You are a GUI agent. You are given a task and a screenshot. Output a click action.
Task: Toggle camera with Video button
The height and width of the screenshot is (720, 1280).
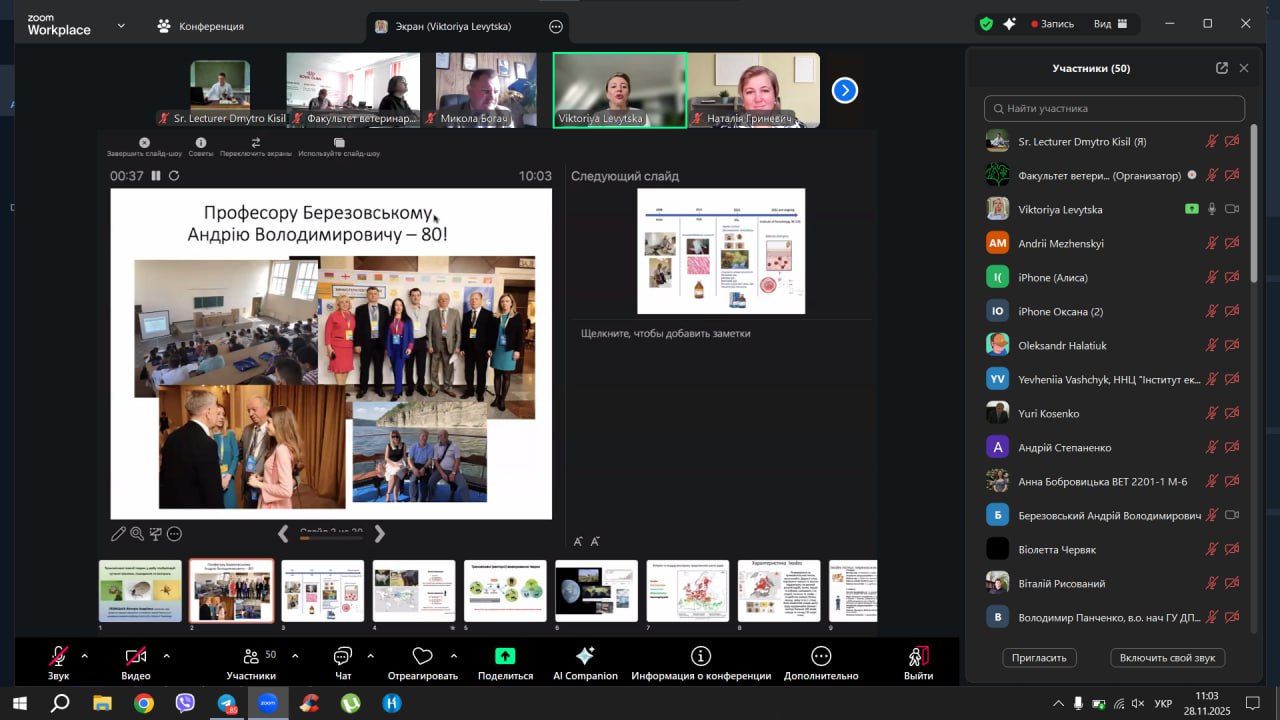tap(136, 657)
